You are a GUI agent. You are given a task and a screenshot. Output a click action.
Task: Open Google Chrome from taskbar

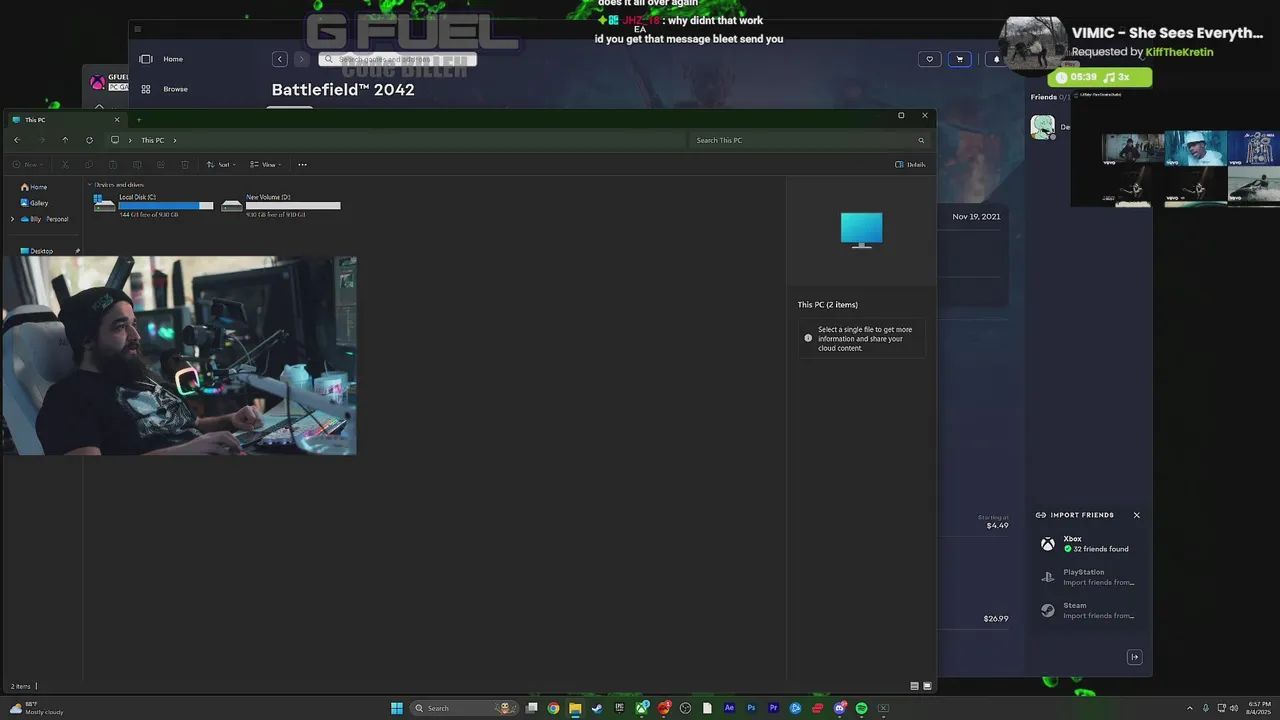553,708
